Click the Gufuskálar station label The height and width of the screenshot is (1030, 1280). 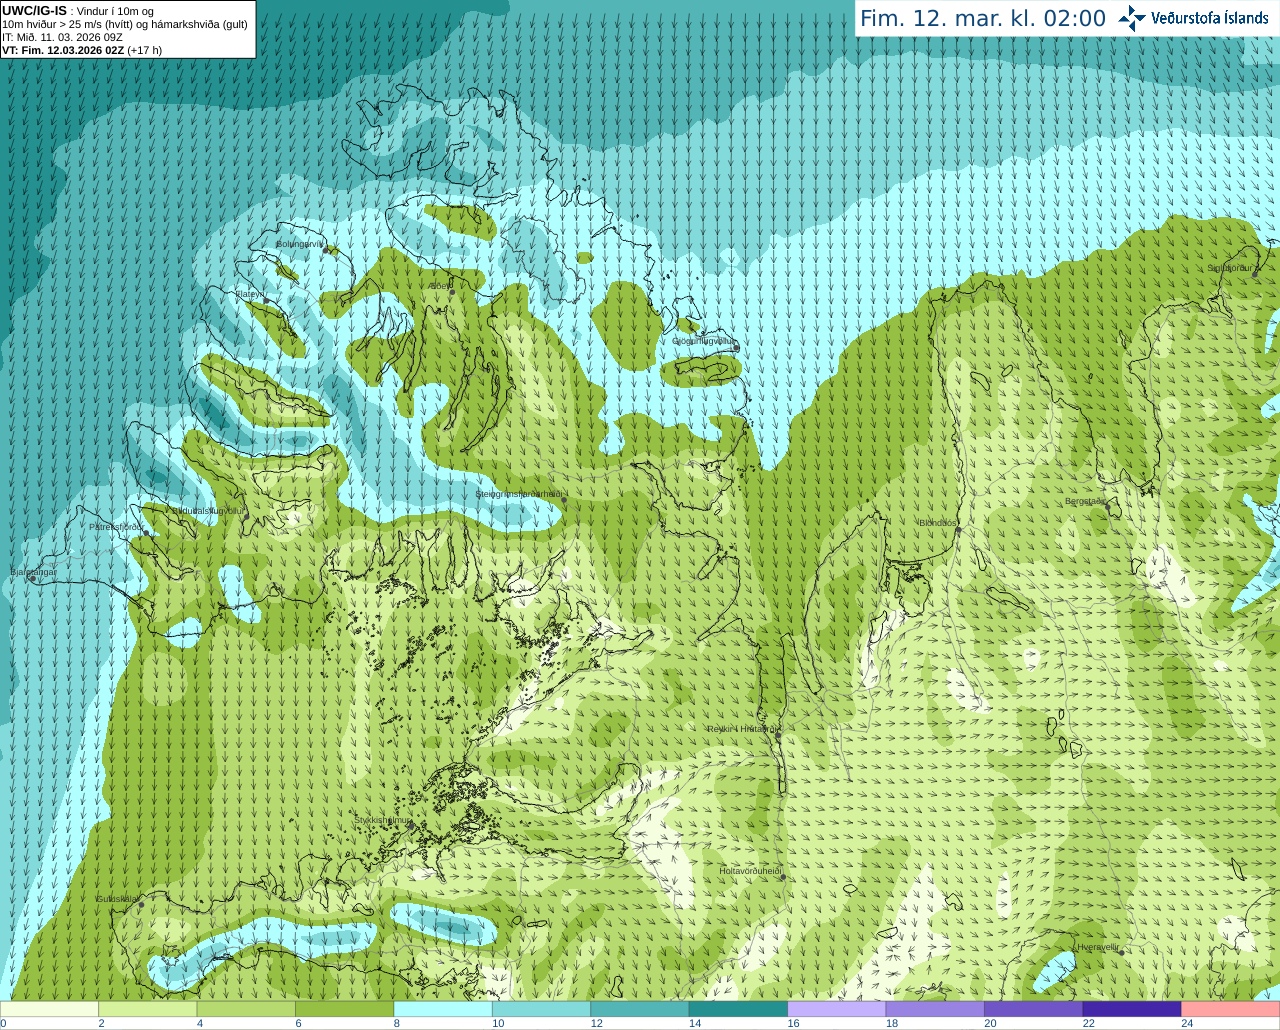click(x=116, y=899)
